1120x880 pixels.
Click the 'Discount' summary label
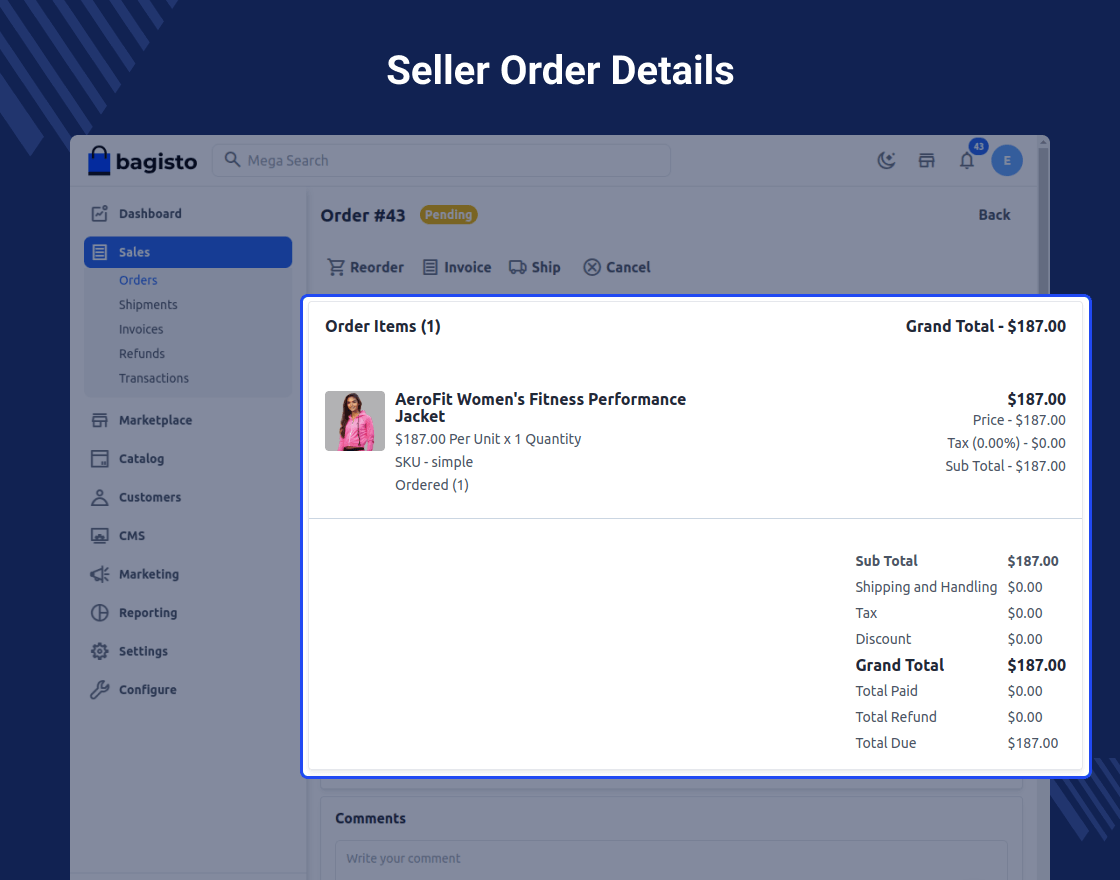pos(883,639)
